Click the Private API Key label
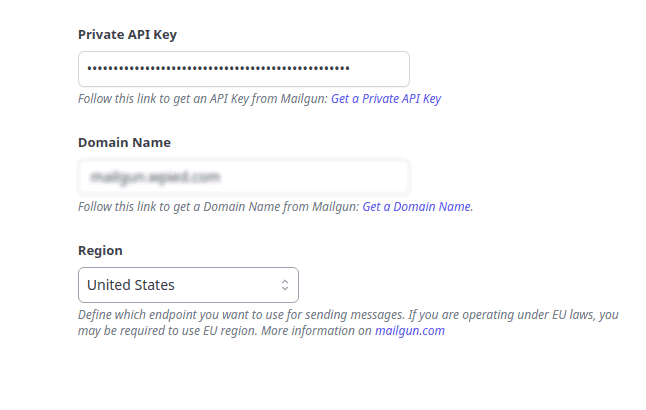 tap(127, 35)
